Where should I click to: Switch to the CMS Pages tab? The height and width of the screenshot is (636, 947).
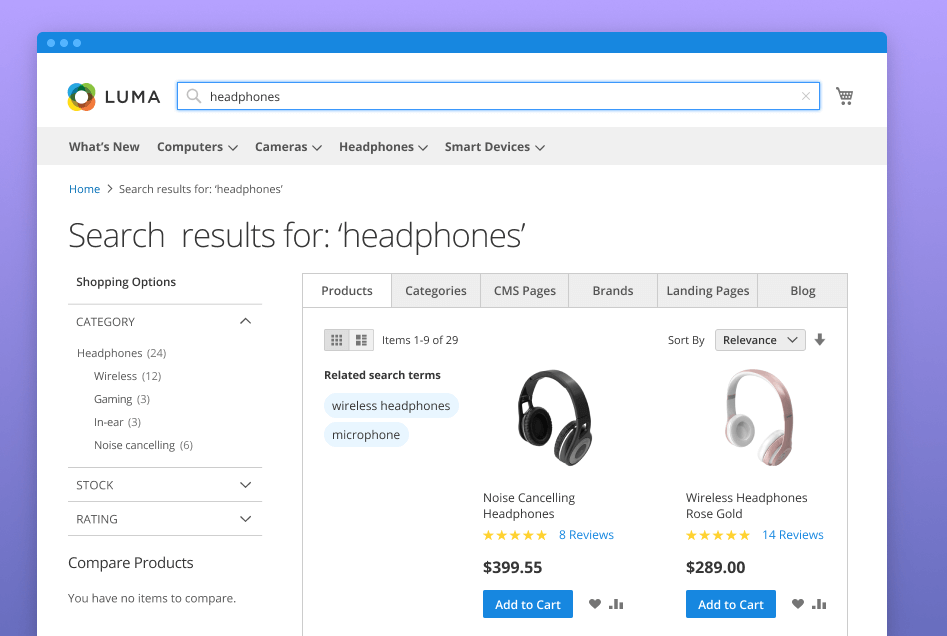click(524, 291)
